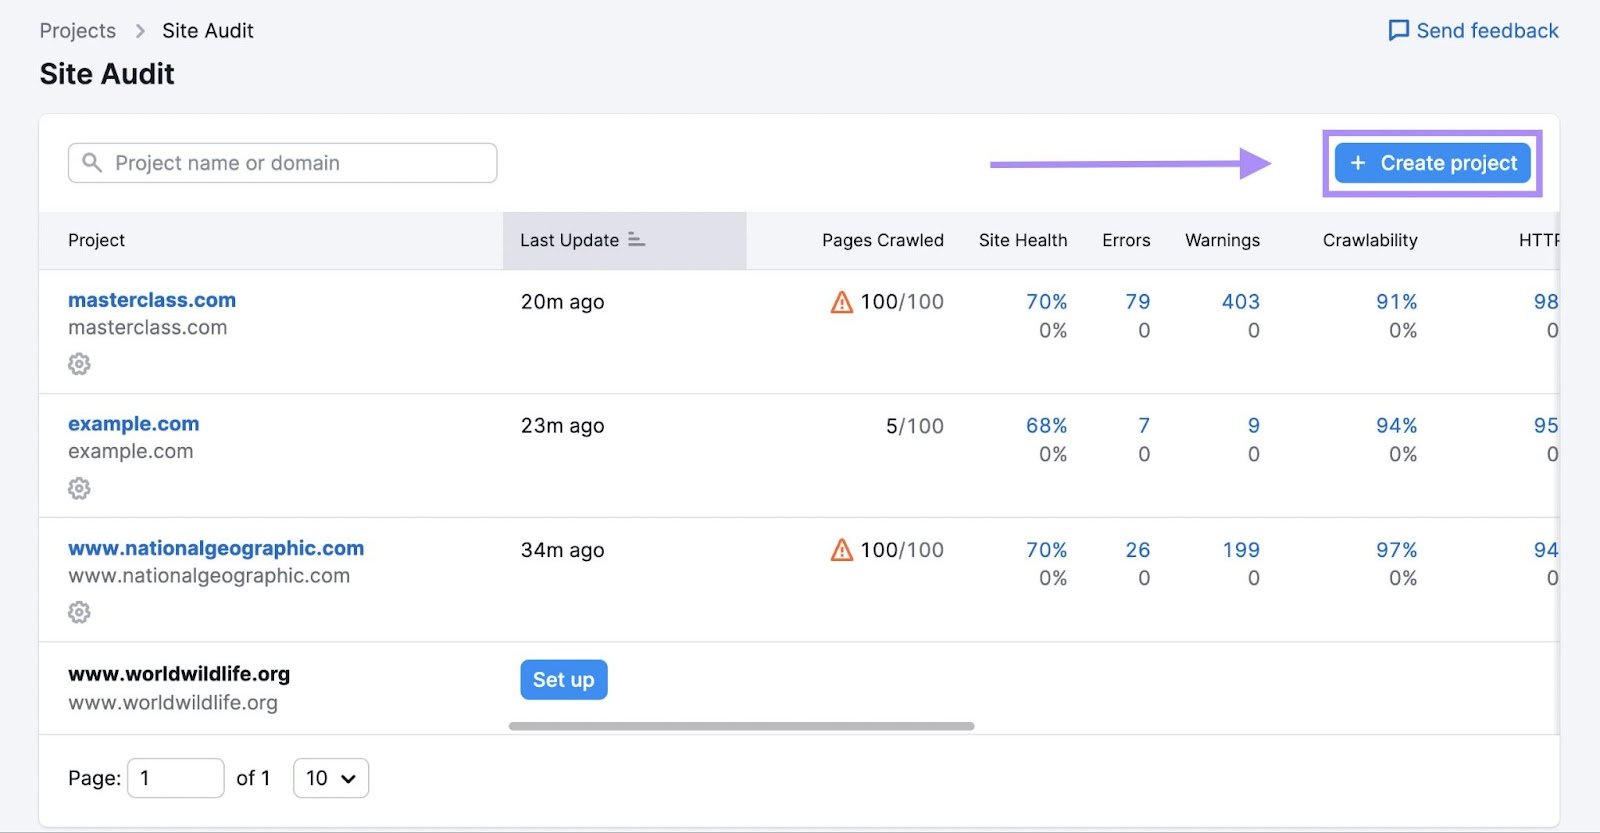Screen dimensions: 1600x833
Task: Click the 20m ago update time
Action: [x=562, y=302]
